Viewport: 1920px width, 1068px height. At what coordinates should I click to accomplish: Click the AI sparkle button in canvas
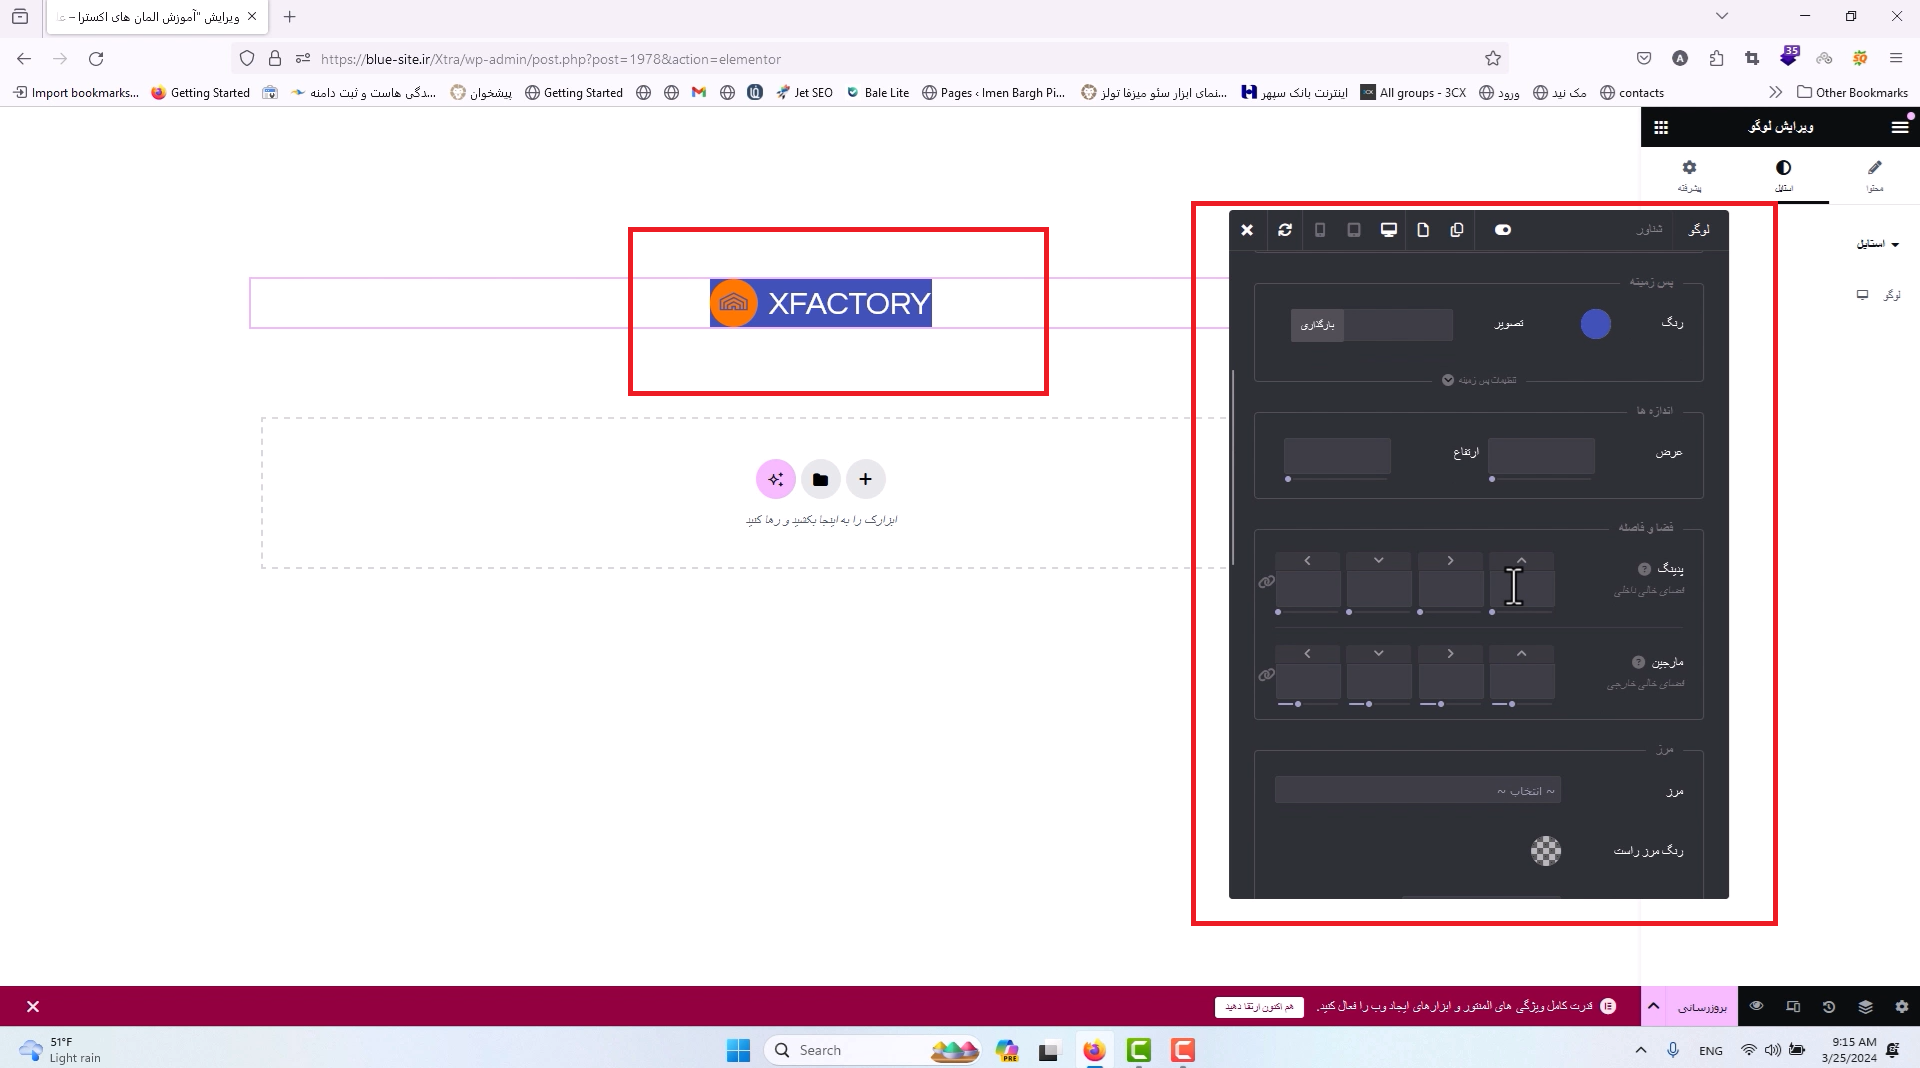(x=776, y=480)
